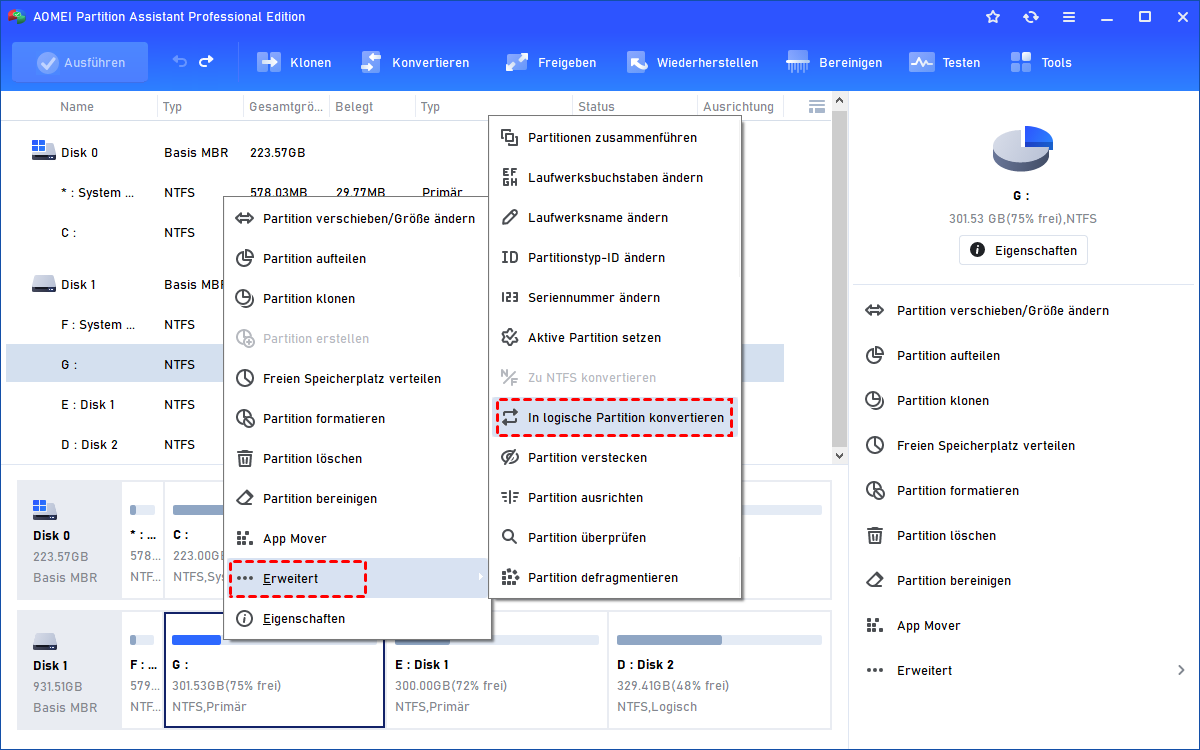The width and height of the screenshot is (1200, 750).
Task: Select the Disk 1 row in list
Action: 115,285
